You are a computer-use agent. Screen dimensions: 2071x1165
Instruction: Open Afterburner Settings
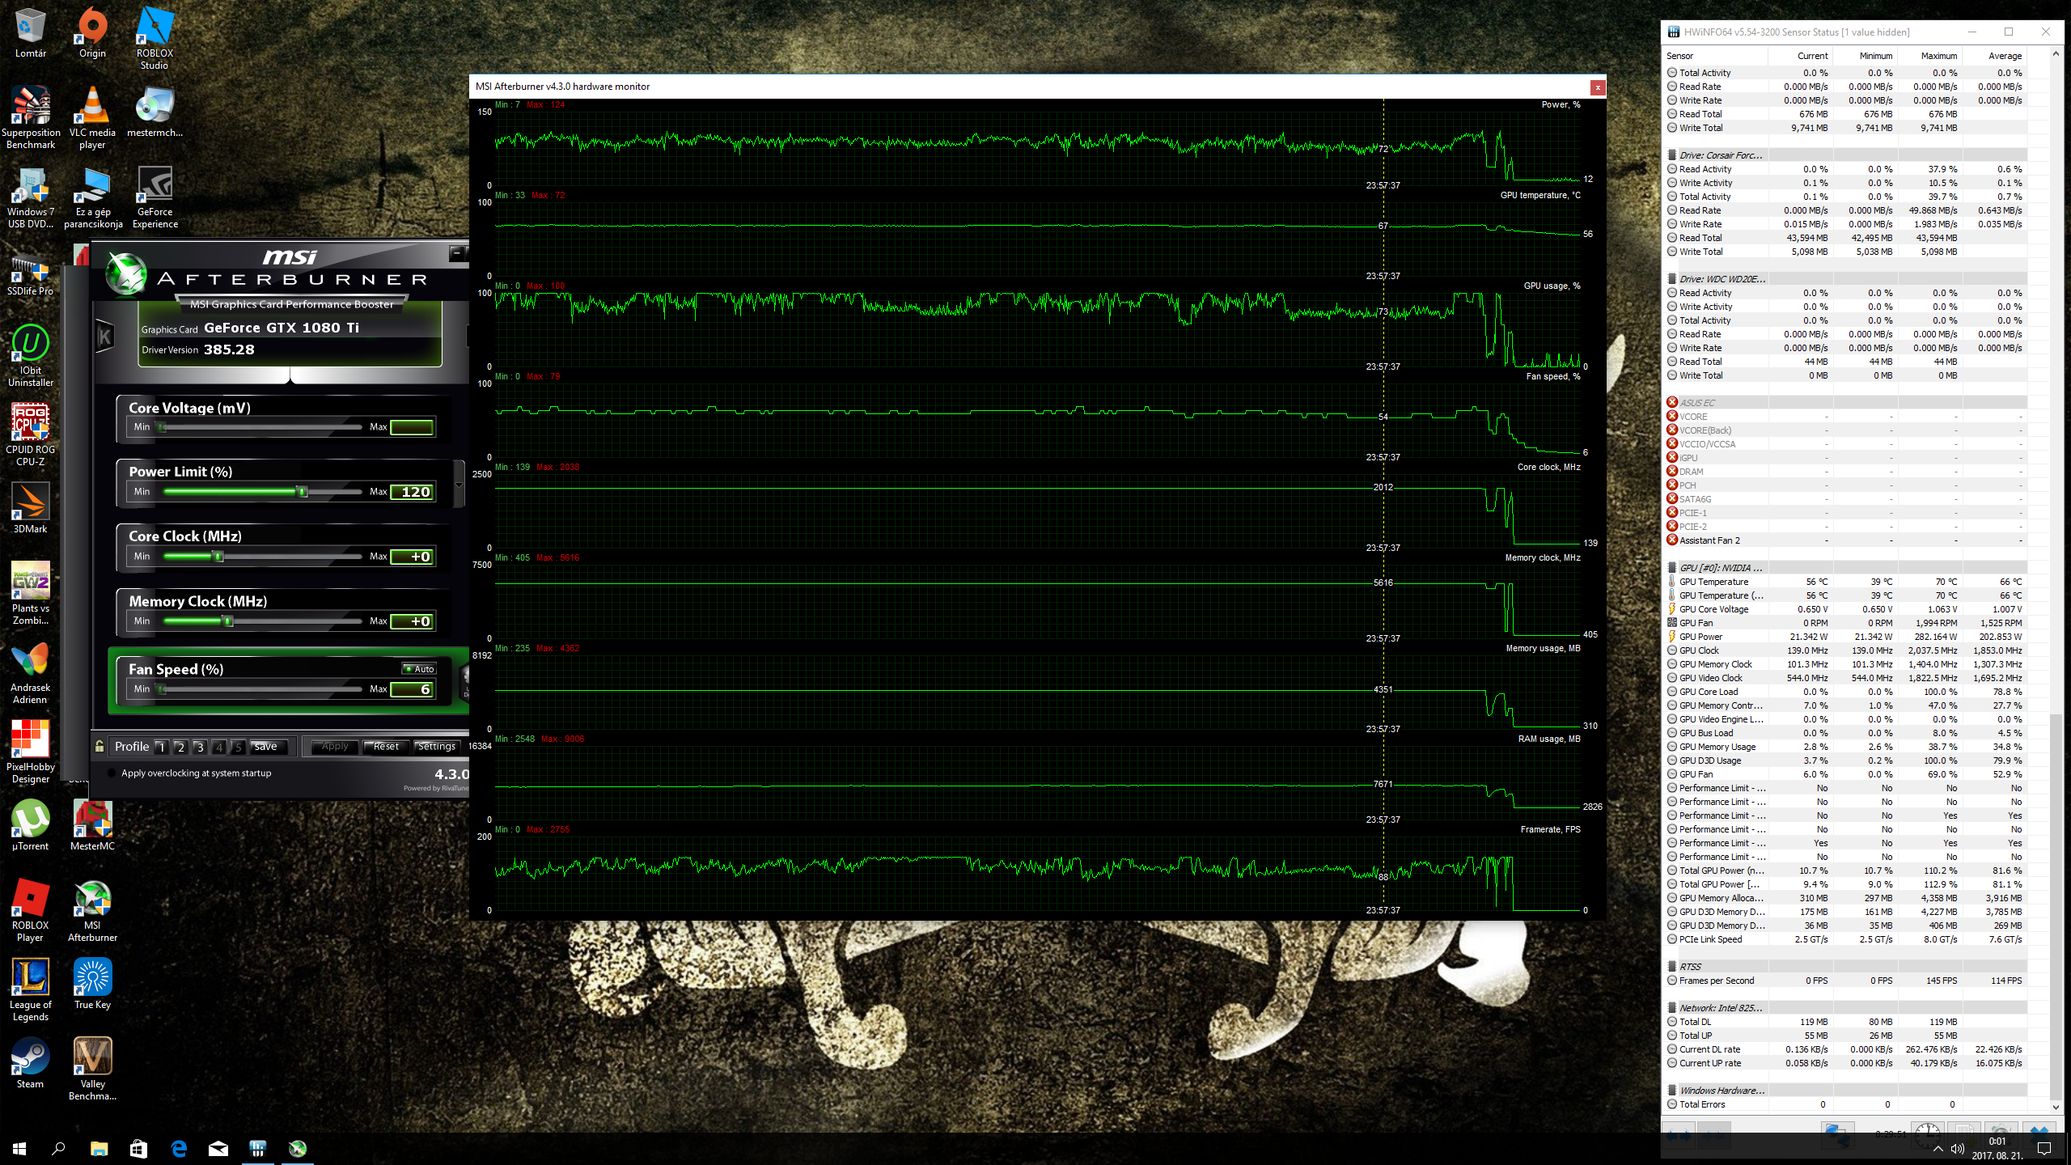436,747
